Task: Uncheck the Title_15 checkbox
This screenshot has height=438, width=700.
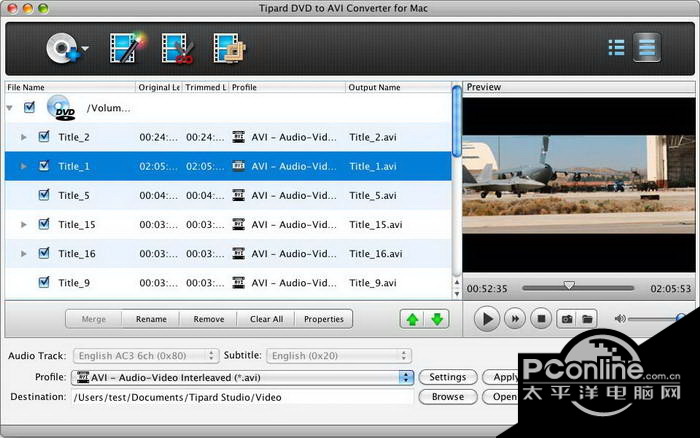Action: click(x=44, y=224)
